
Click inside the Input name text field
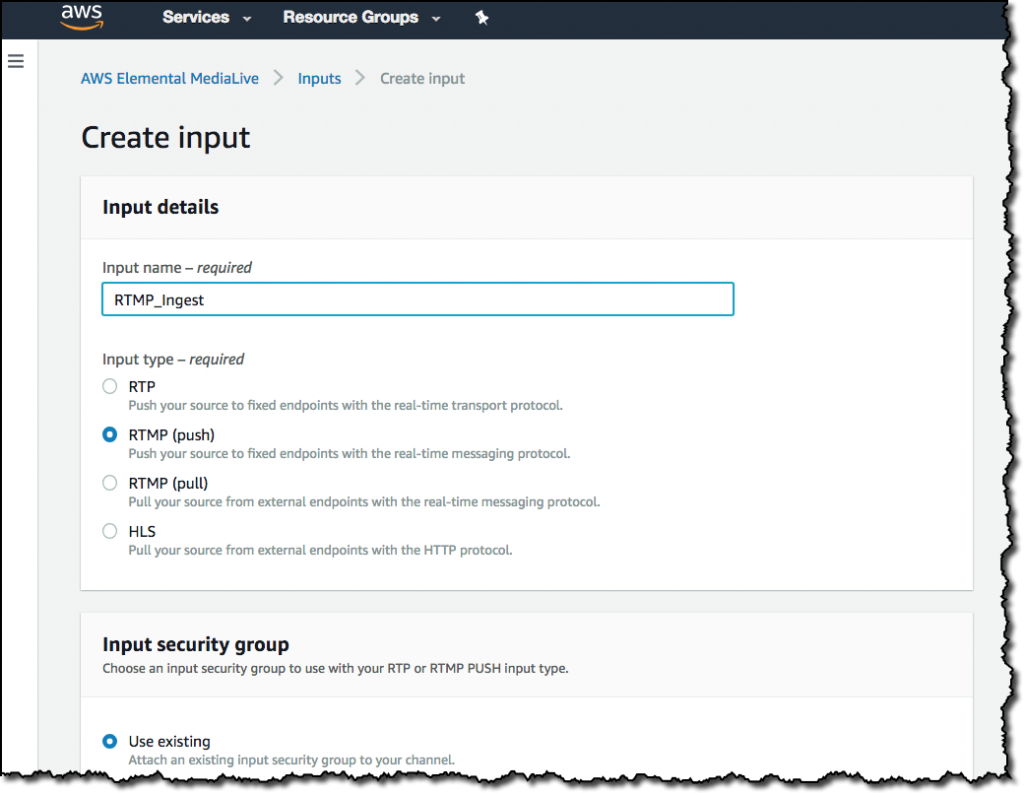(417, 299)
